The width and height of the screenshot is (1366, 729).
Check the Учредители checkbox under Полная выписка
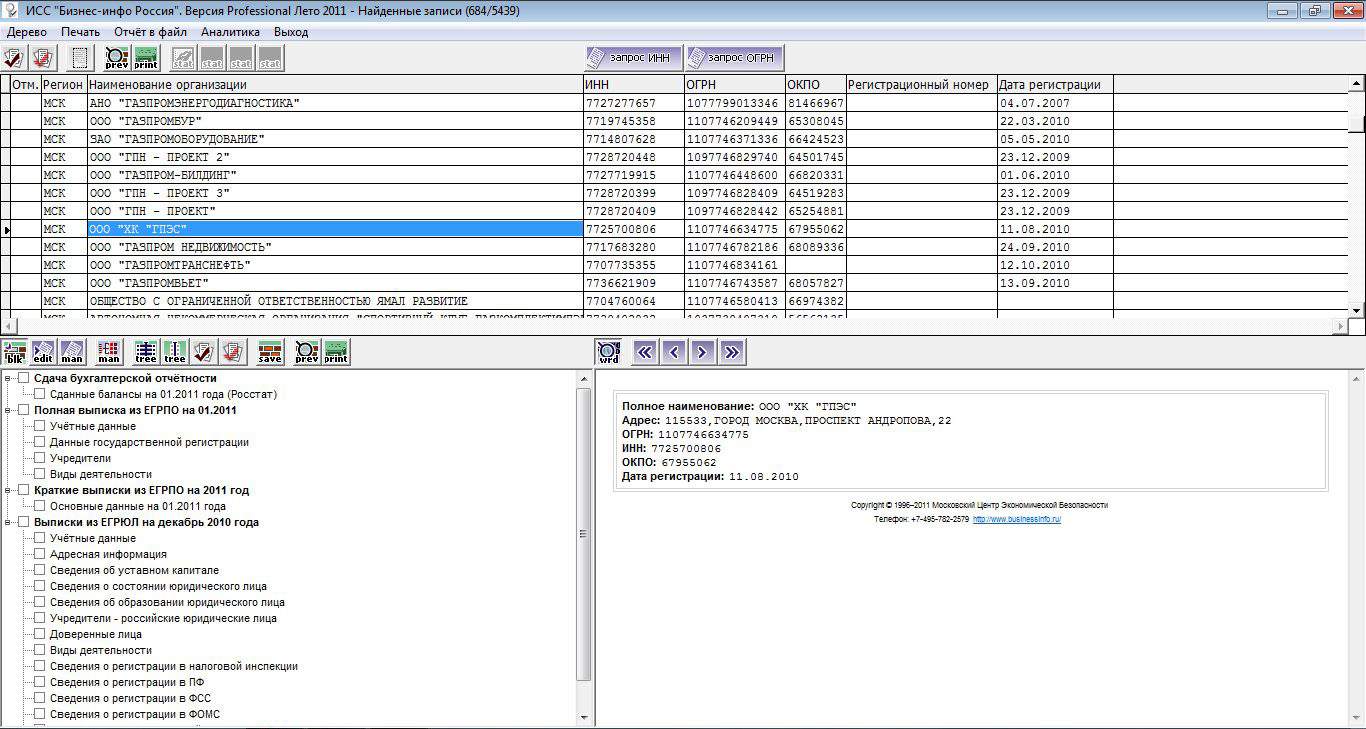40,458
